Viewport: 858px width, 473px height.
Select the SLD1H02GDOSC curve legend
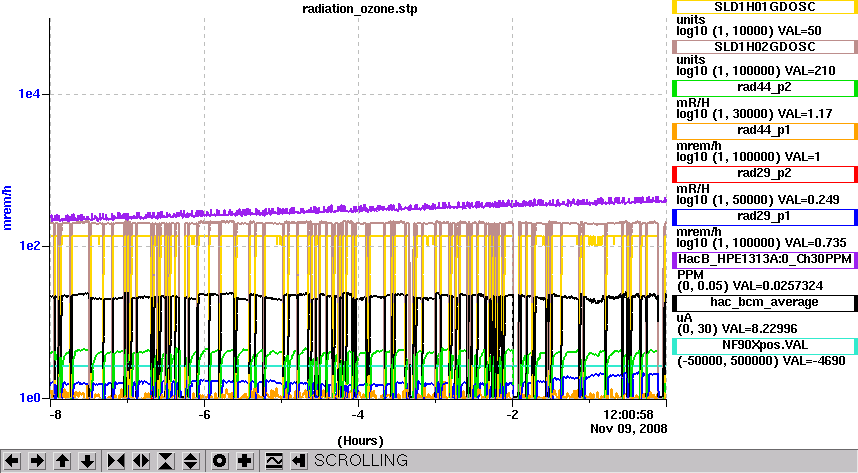click(764, 47)
